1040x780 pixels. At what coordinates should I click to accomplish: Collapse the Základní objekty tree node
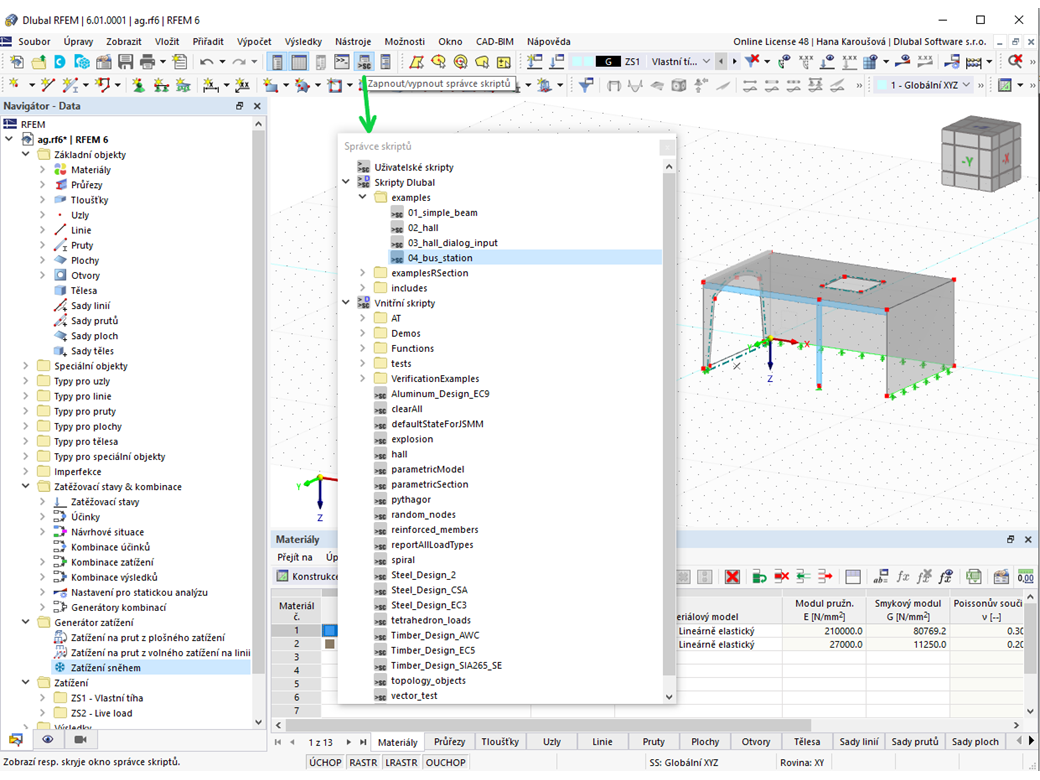(x=27, y=155)
